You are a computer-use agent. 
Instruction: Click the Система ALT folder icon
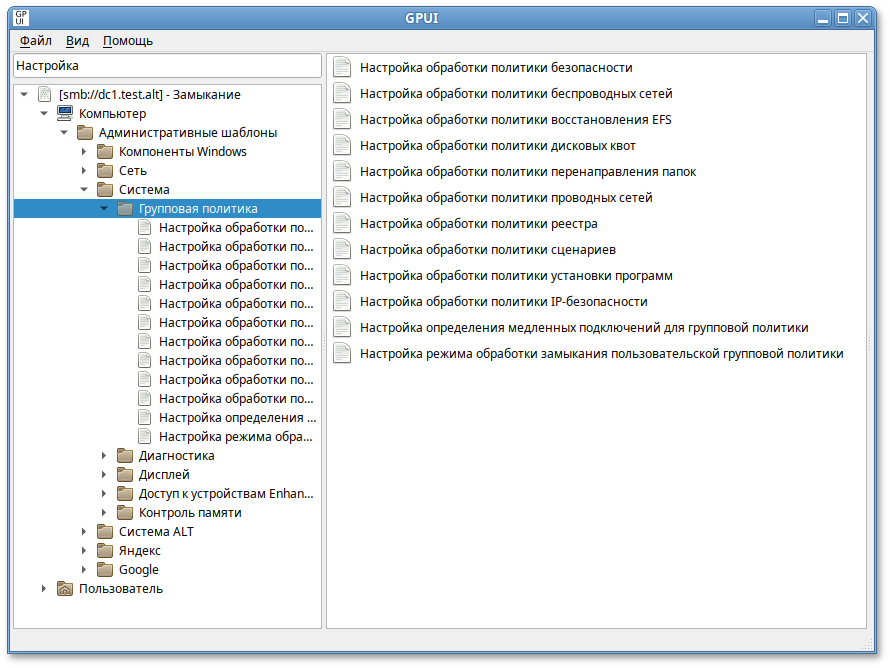(104, 532)
